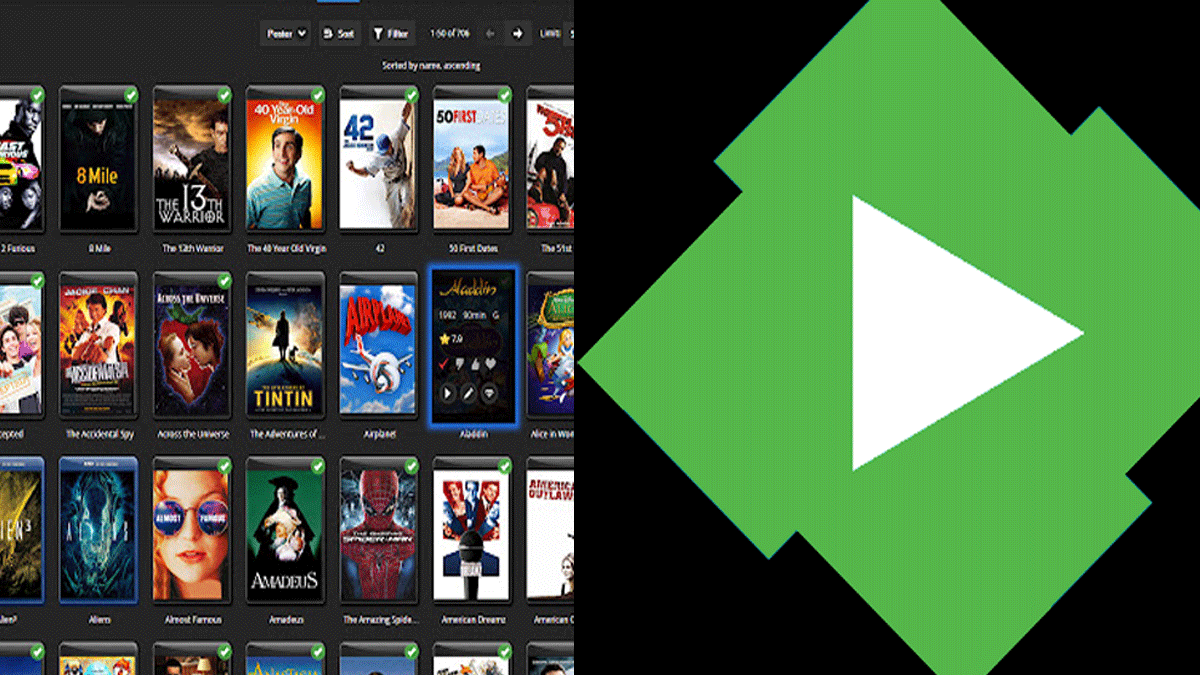Open The 13th Warrior poster

(x=192, y=160)
